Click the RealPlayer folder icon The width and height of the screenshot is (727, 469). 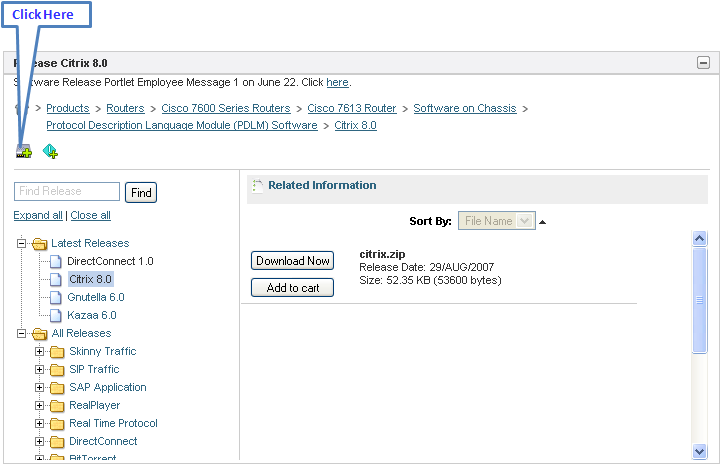(57, 406)
